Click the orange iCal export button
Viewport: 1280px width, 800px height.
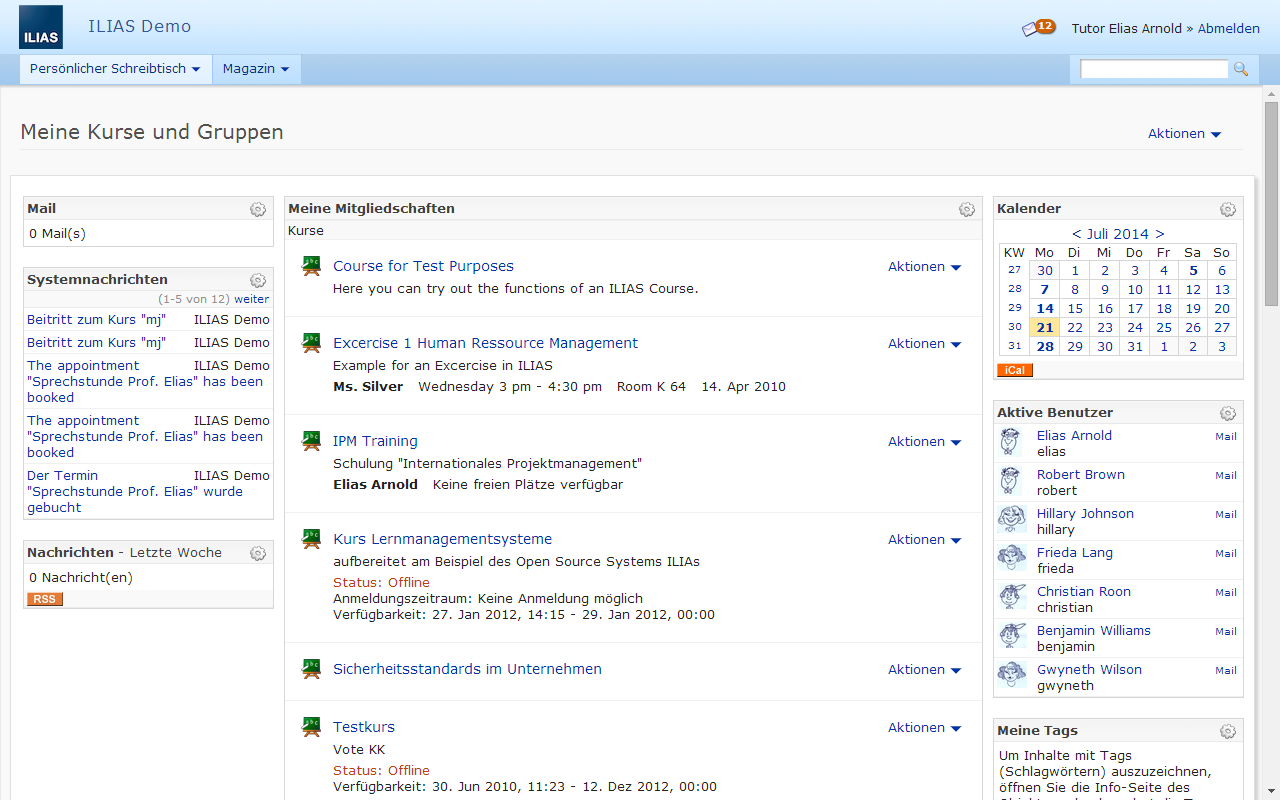point(1015,370)
